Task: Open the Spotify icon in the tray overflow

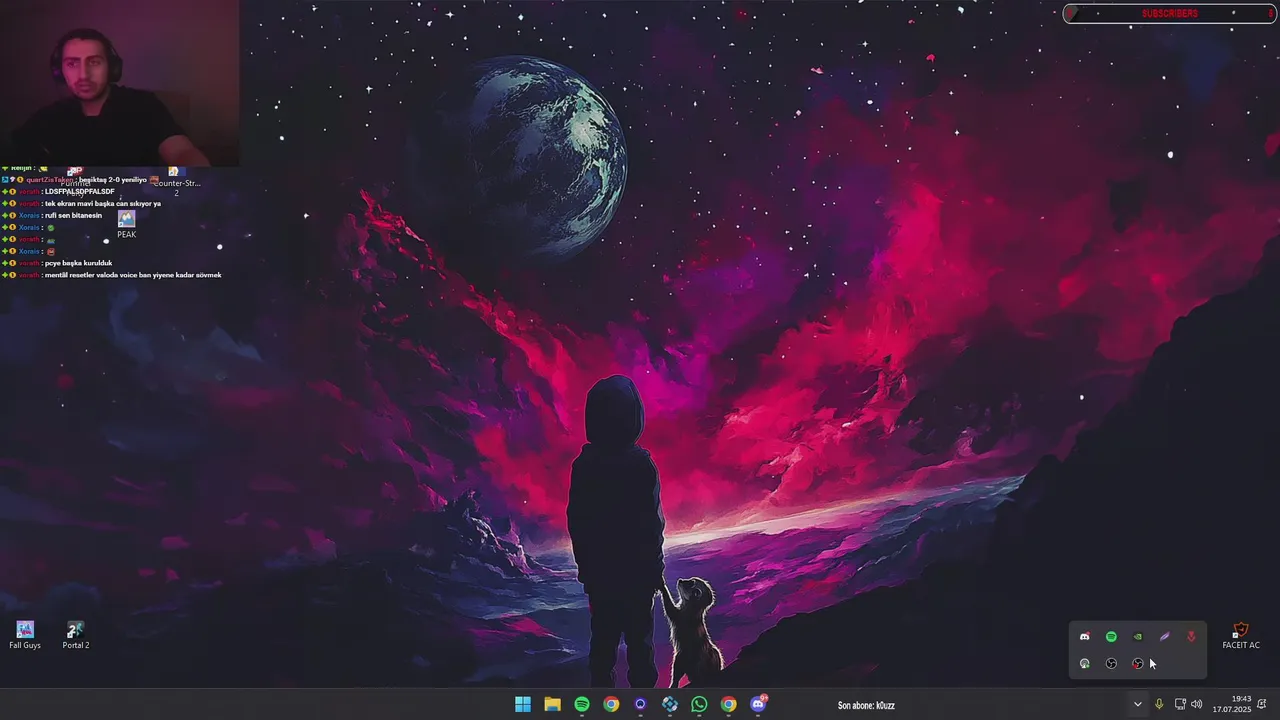Action: pos(1111,637)
